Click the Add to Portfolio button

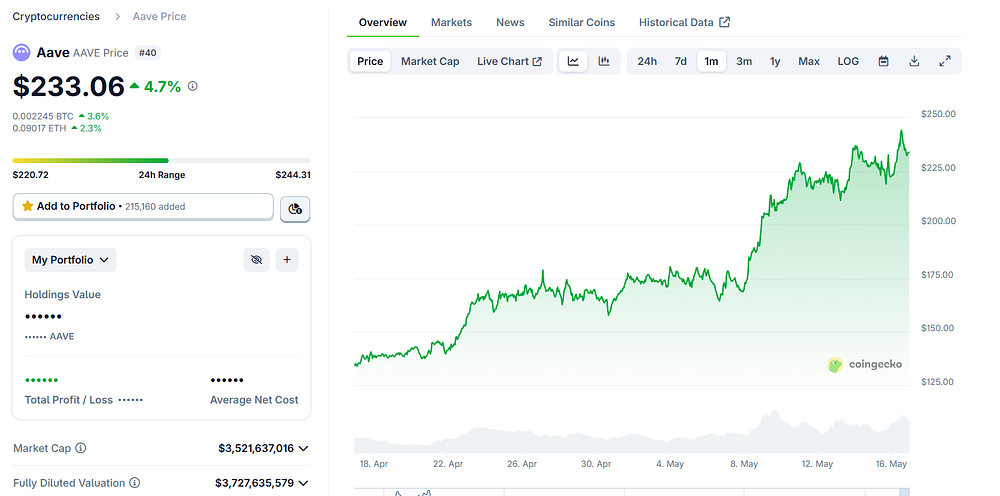click(143, 207)
